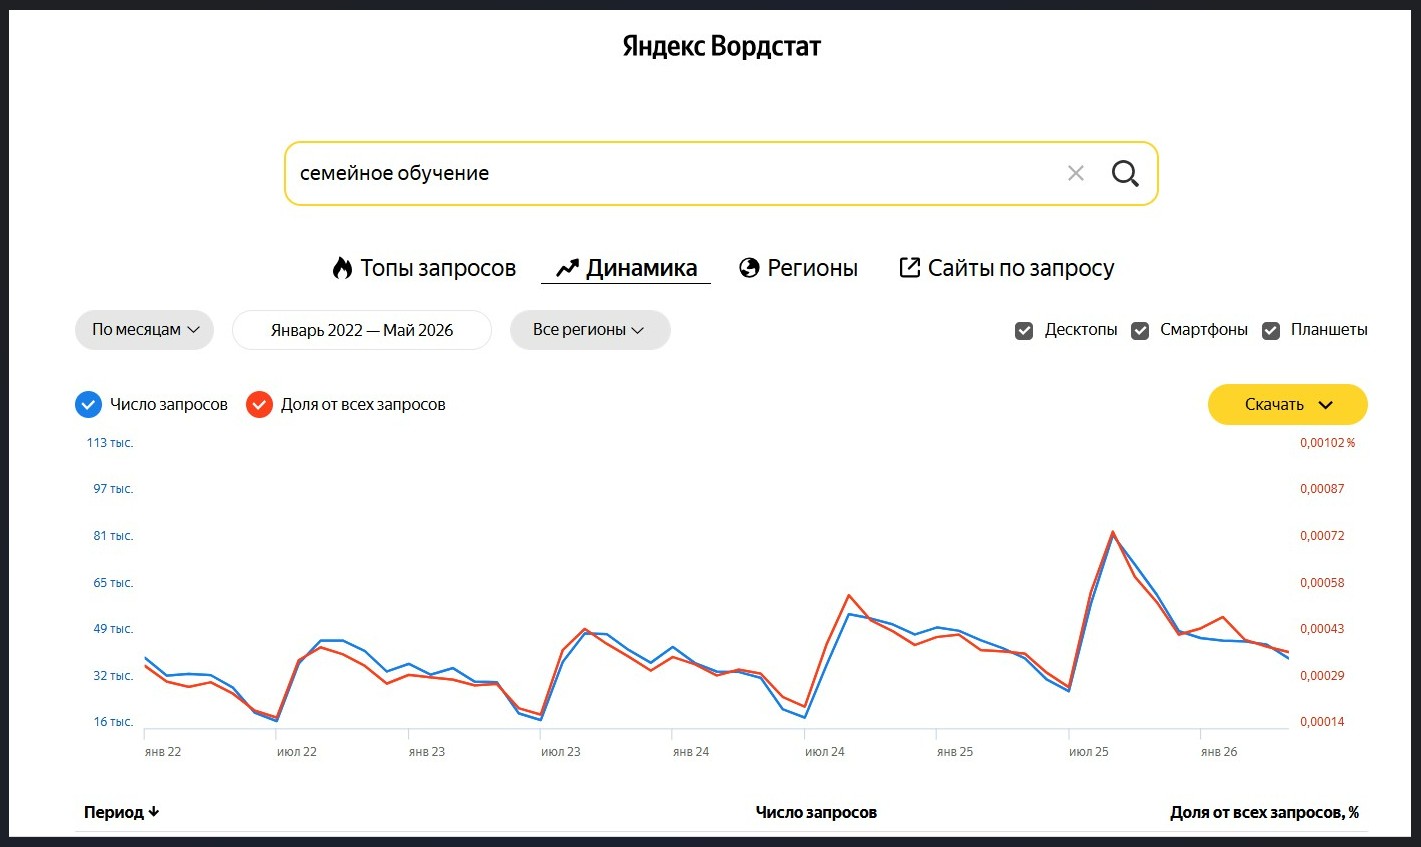Click the 32 тыс. value on the left axis
This screenshot has width=1421, height=847.
pyautogui.click(x=113, y=676)
